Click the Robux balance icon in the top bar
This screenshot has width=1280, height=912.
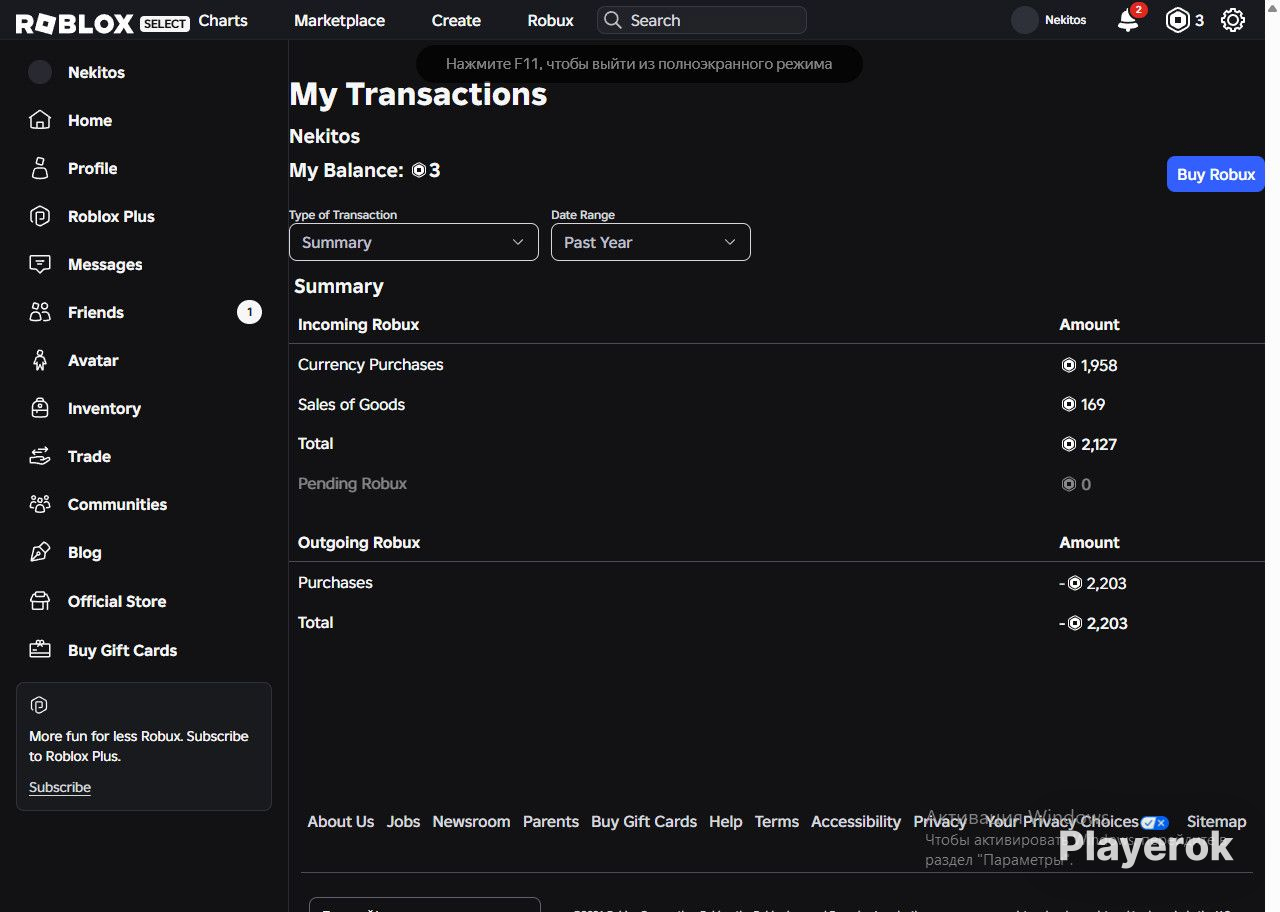tap(1178, 20)
